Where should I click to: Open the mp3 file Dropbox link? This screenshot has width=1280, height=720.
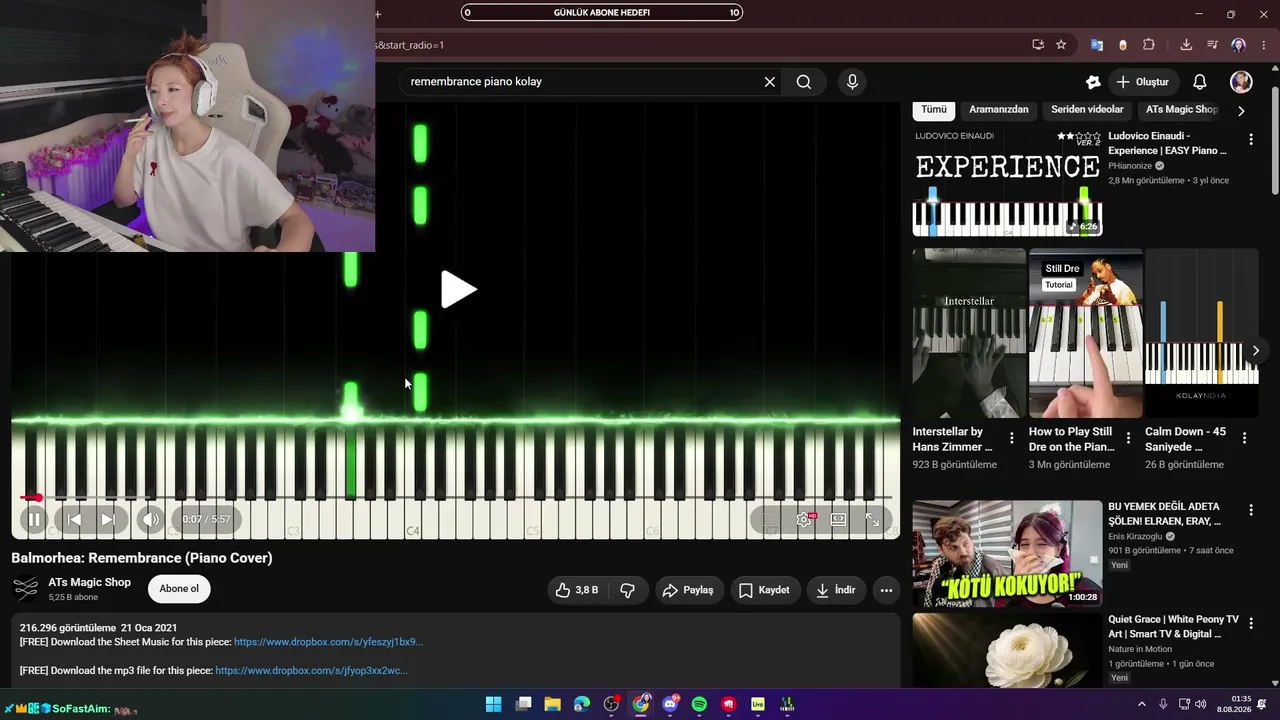pyautogui.click(x=311, y=670)
